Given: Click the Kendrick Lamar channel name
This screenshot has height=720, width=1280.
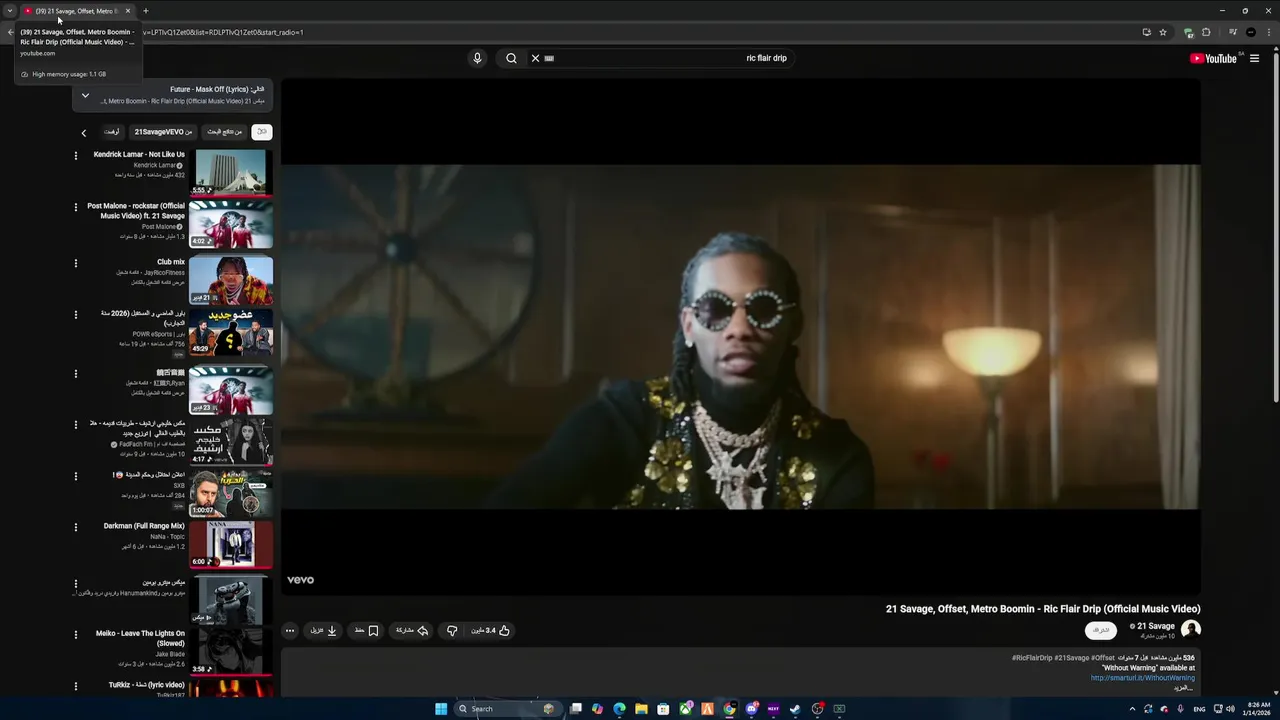Looking at the screenshot, I should click(155, 165).
